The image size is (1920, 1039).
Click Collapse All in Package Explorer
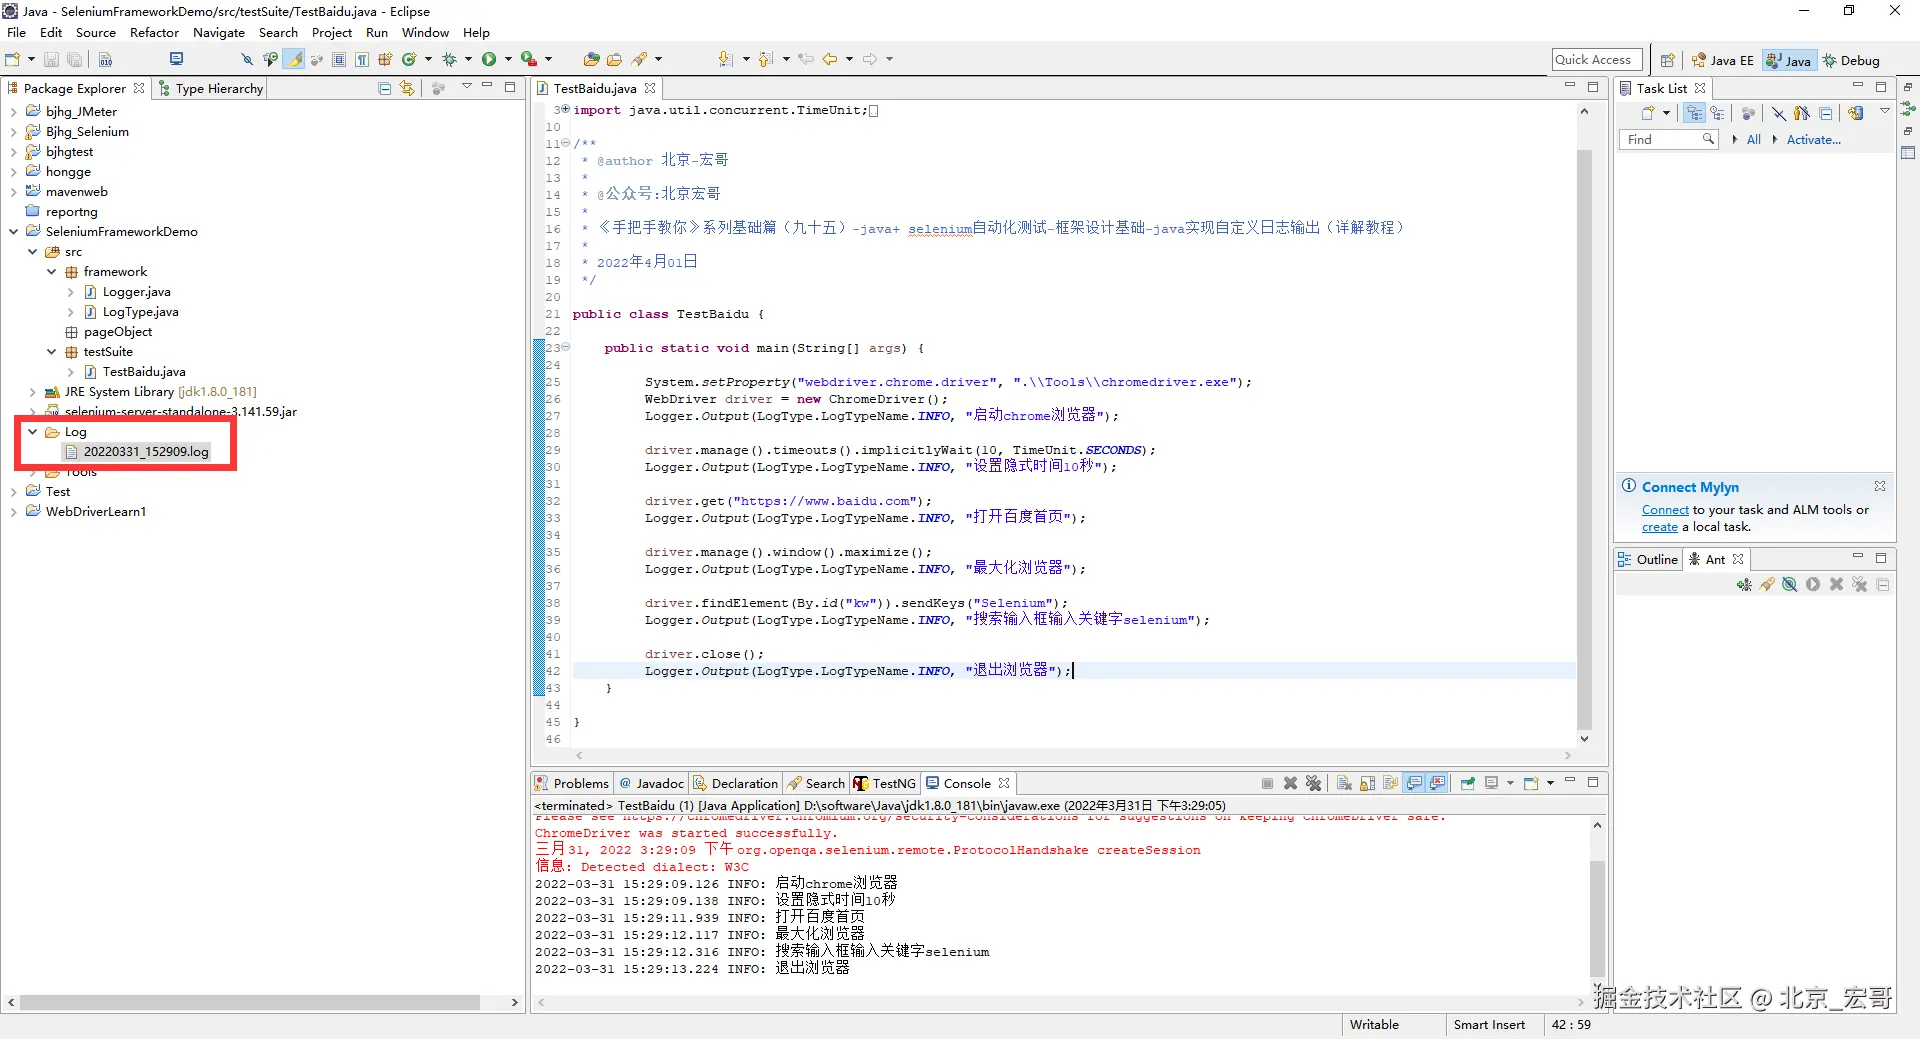click(385, 88)
